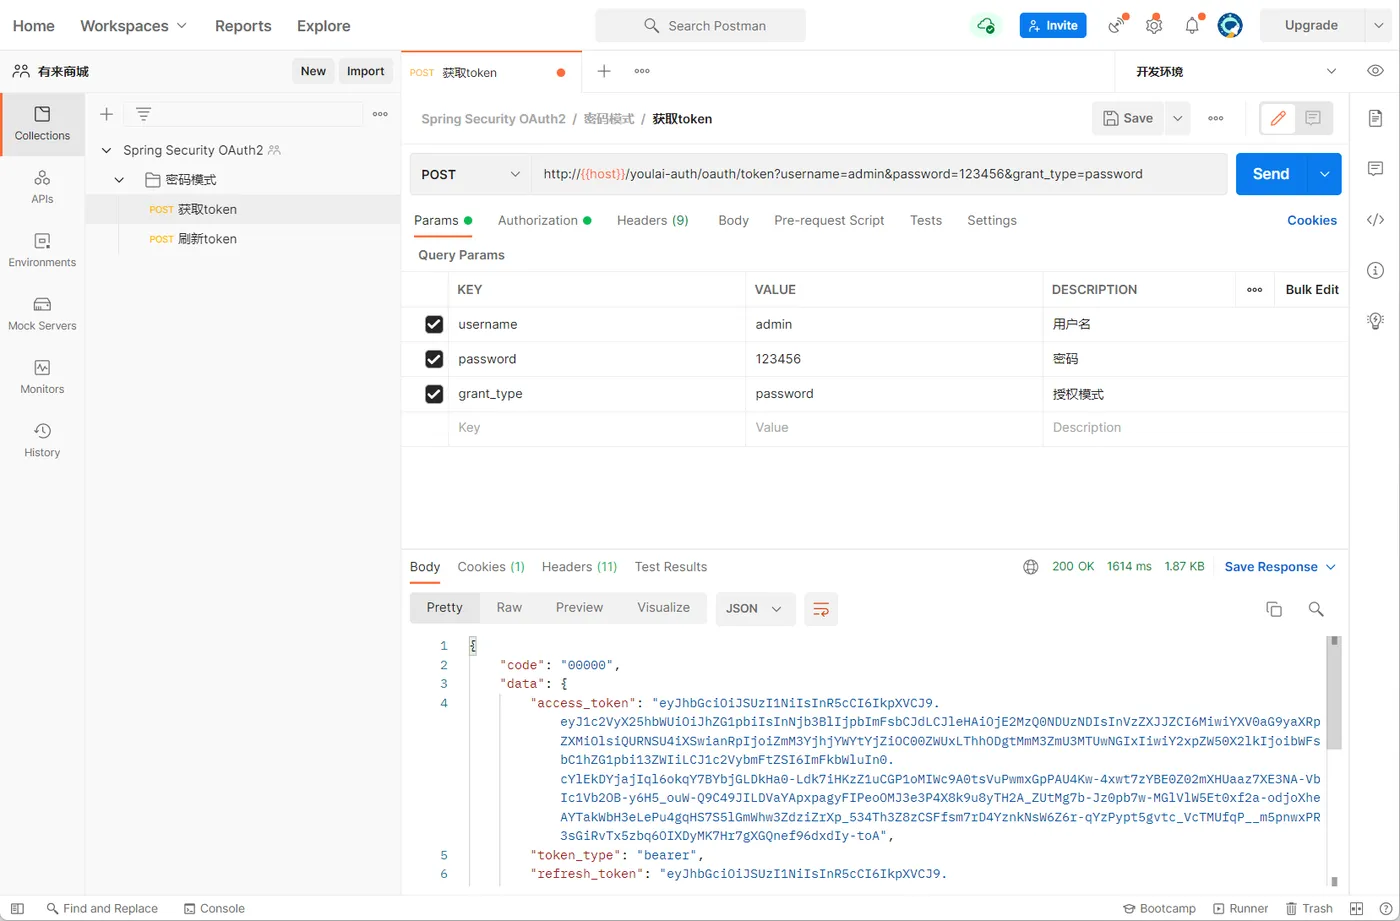The height and width of the screenshot is (921, 1400).
Task: Switch to the Authorization tab
Action: click(544, 220)
